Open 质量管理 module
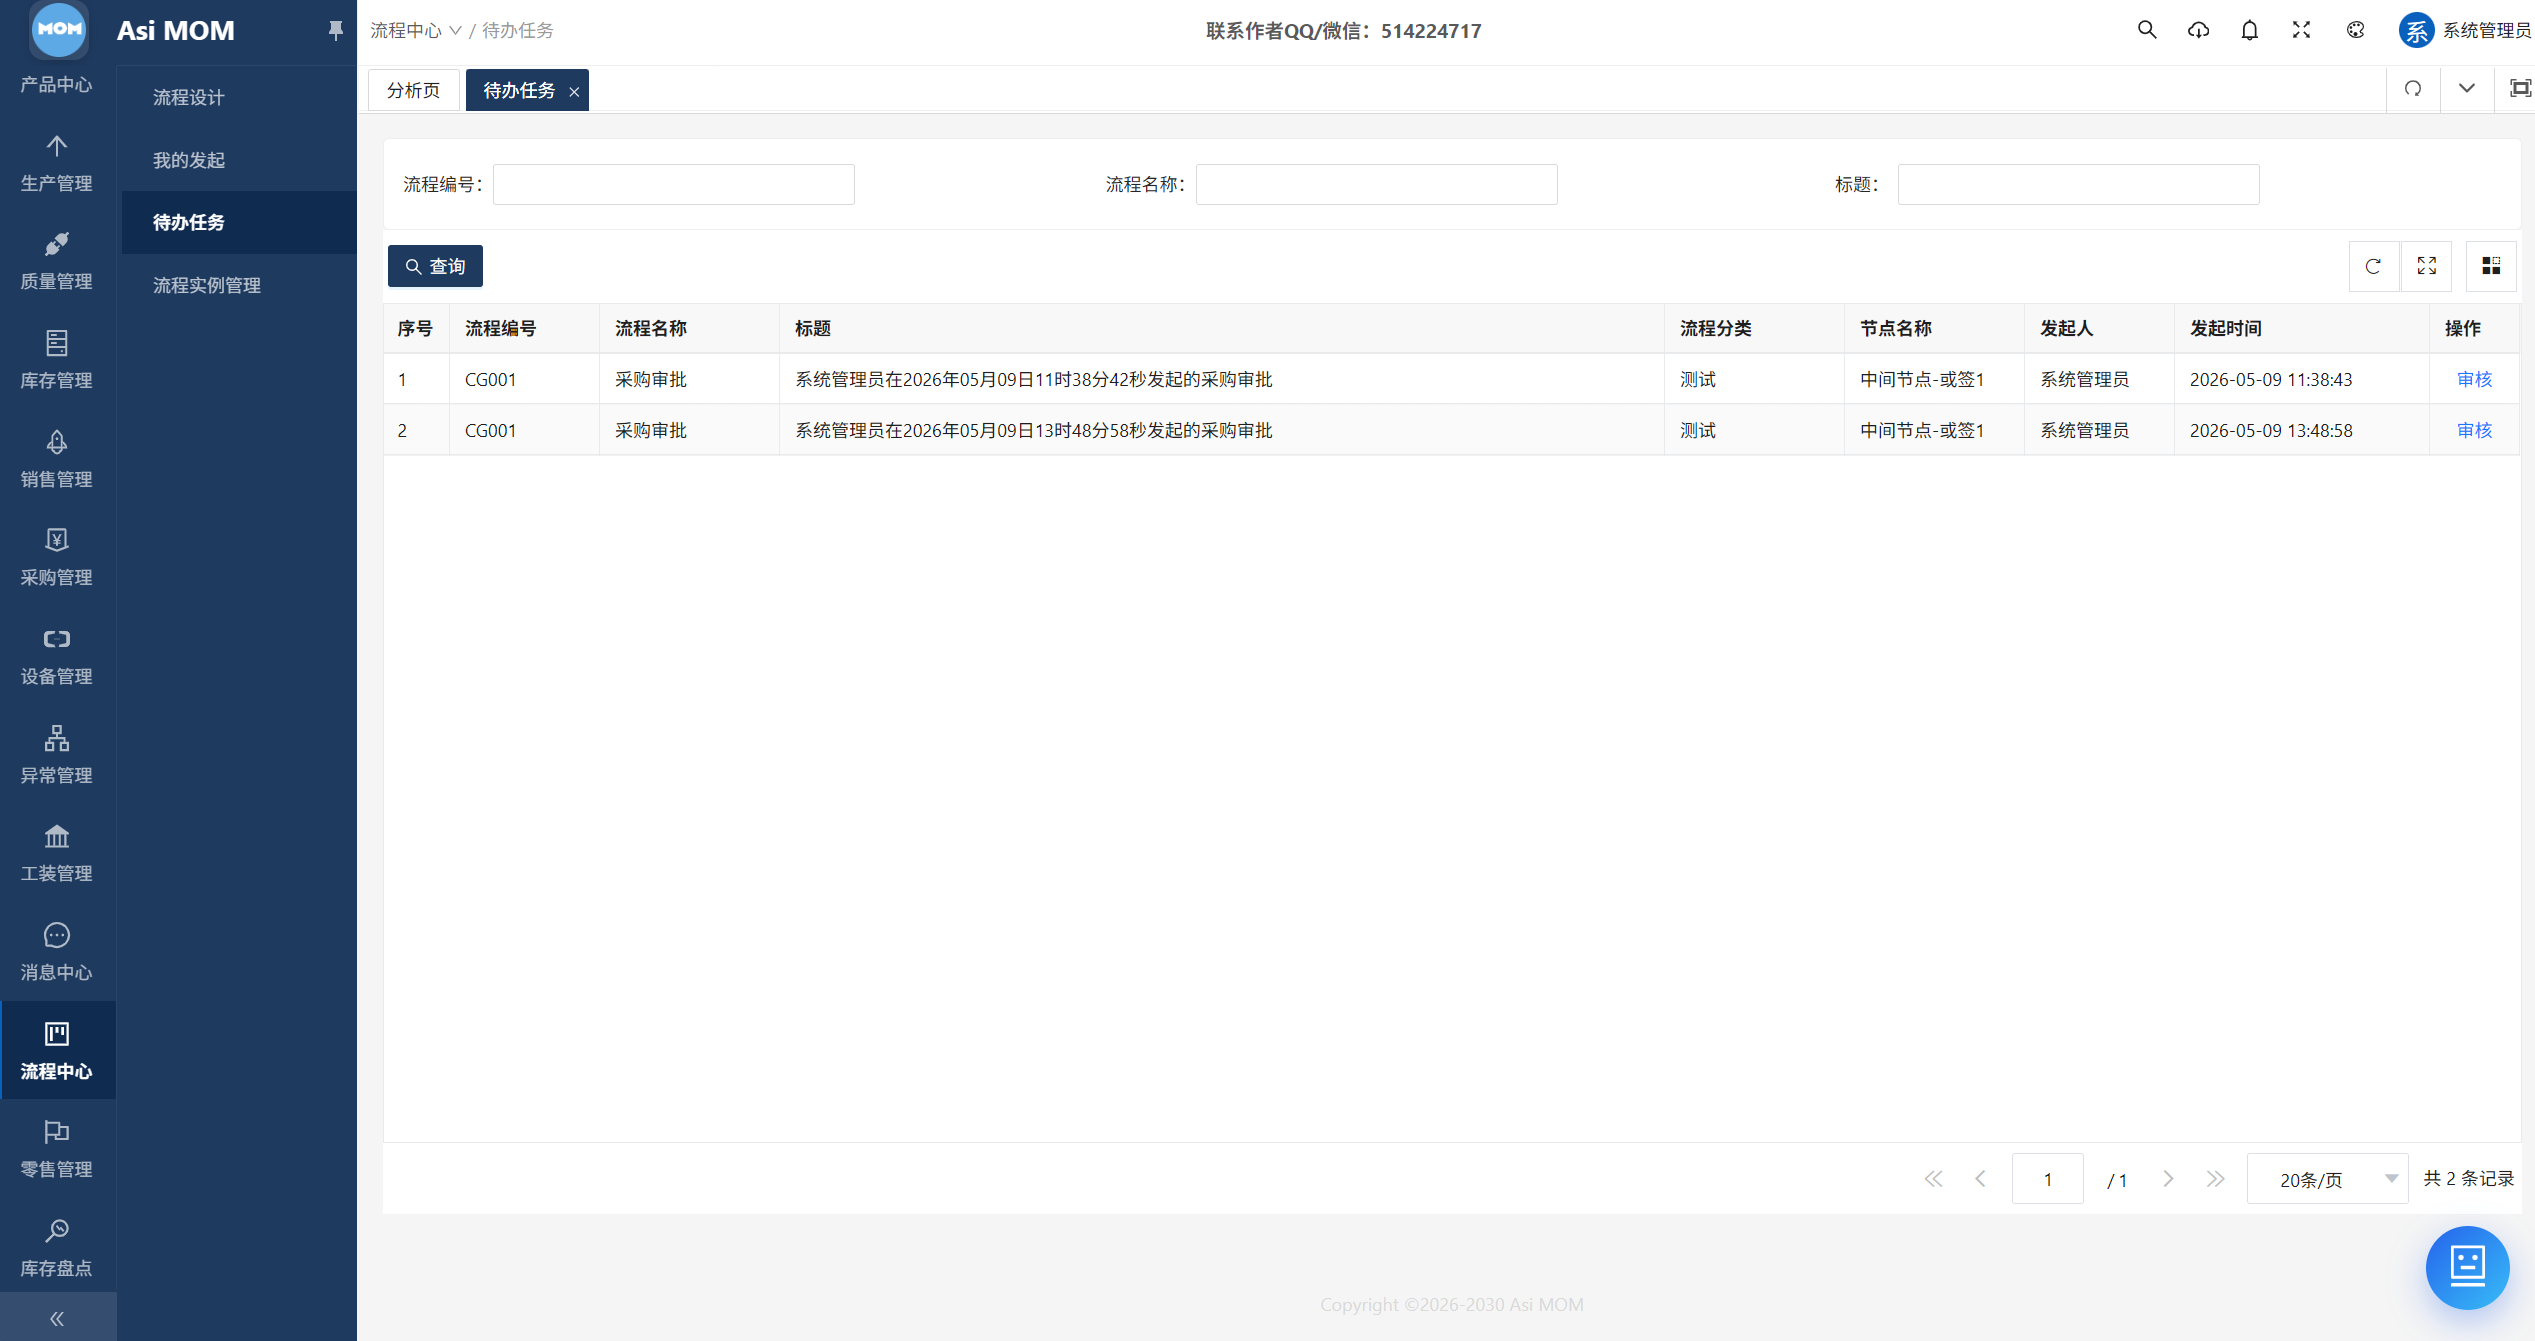This screenshot has height=1341, width=2535. pyautogui.click(x=57, y=262)
